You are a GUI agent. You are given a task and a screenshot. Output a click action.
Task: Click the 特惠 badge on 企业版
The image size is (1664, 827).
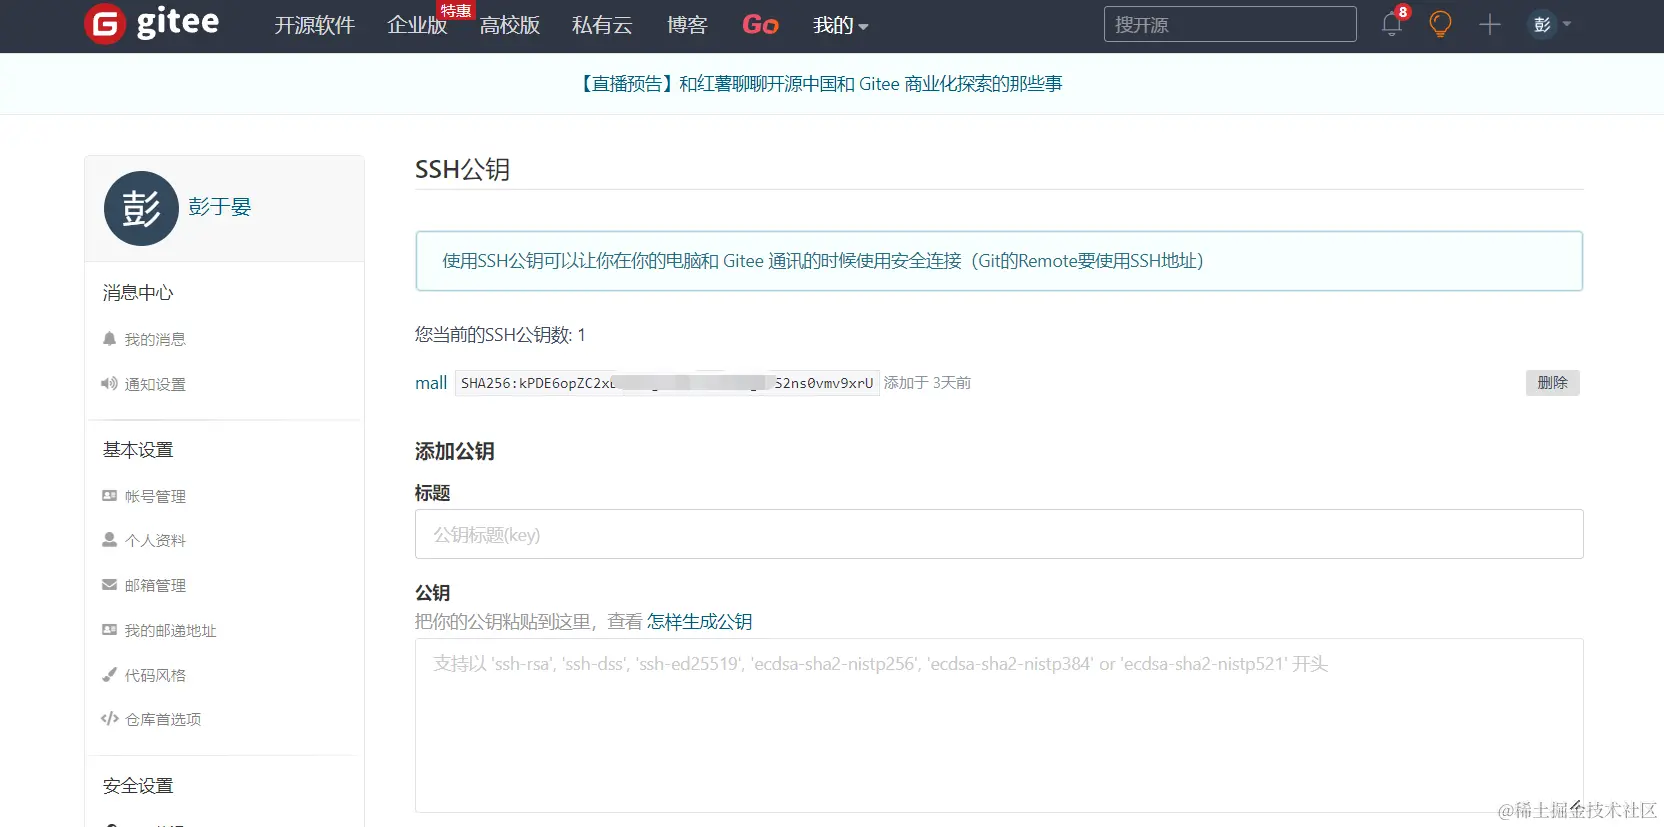tap(456, 10)
